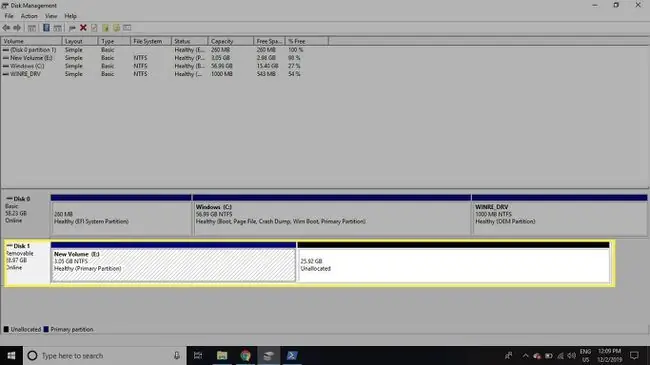The height and width of the screenshot is (365, 650).
Task: Open File Explorer from the taskbar
Action: (222, 355)
